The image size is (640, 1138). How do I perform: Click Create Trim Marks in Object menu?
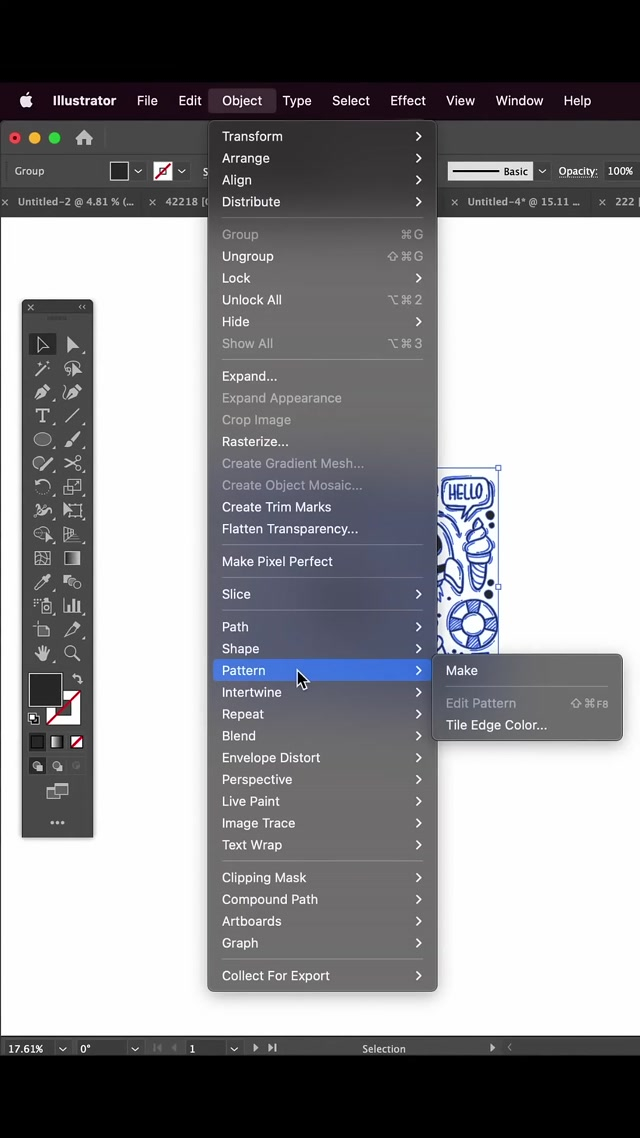(x=276, y=507)
